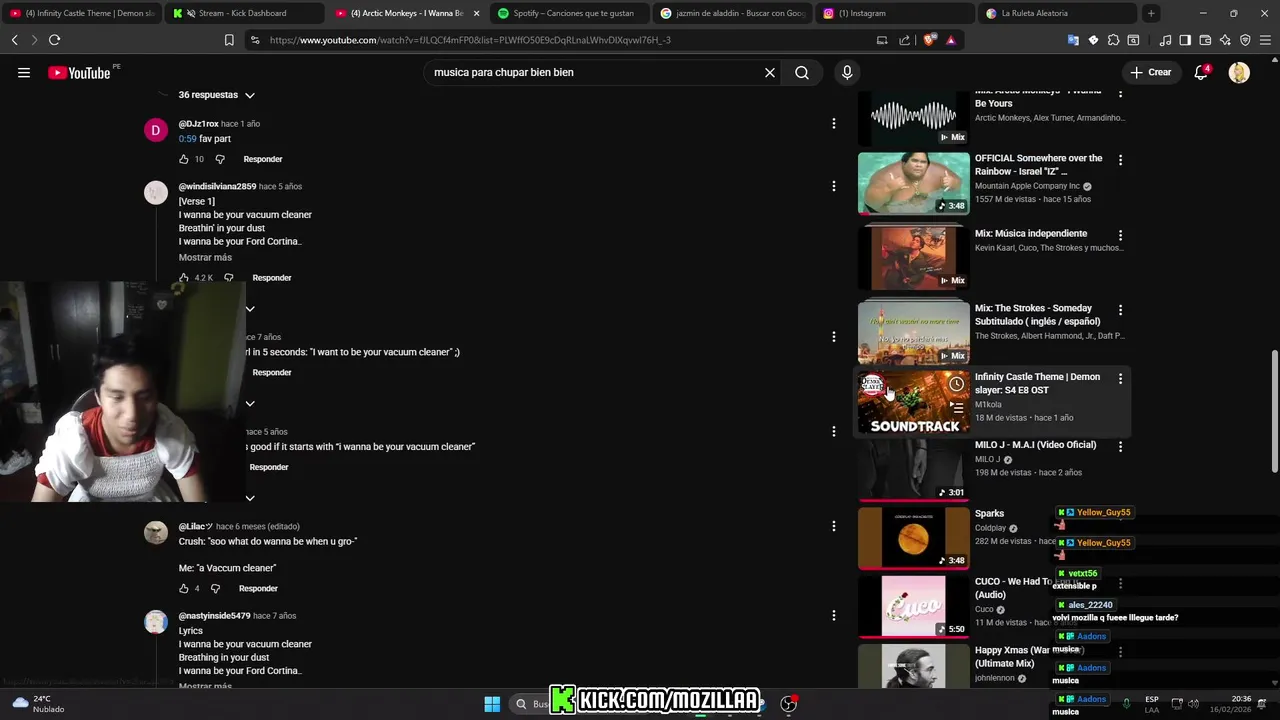Image resolution: width=1280 pixels, height=720 pixels.
Task: Open options for the @nastyinside5479 comment
Action: (x=833, y=615)
